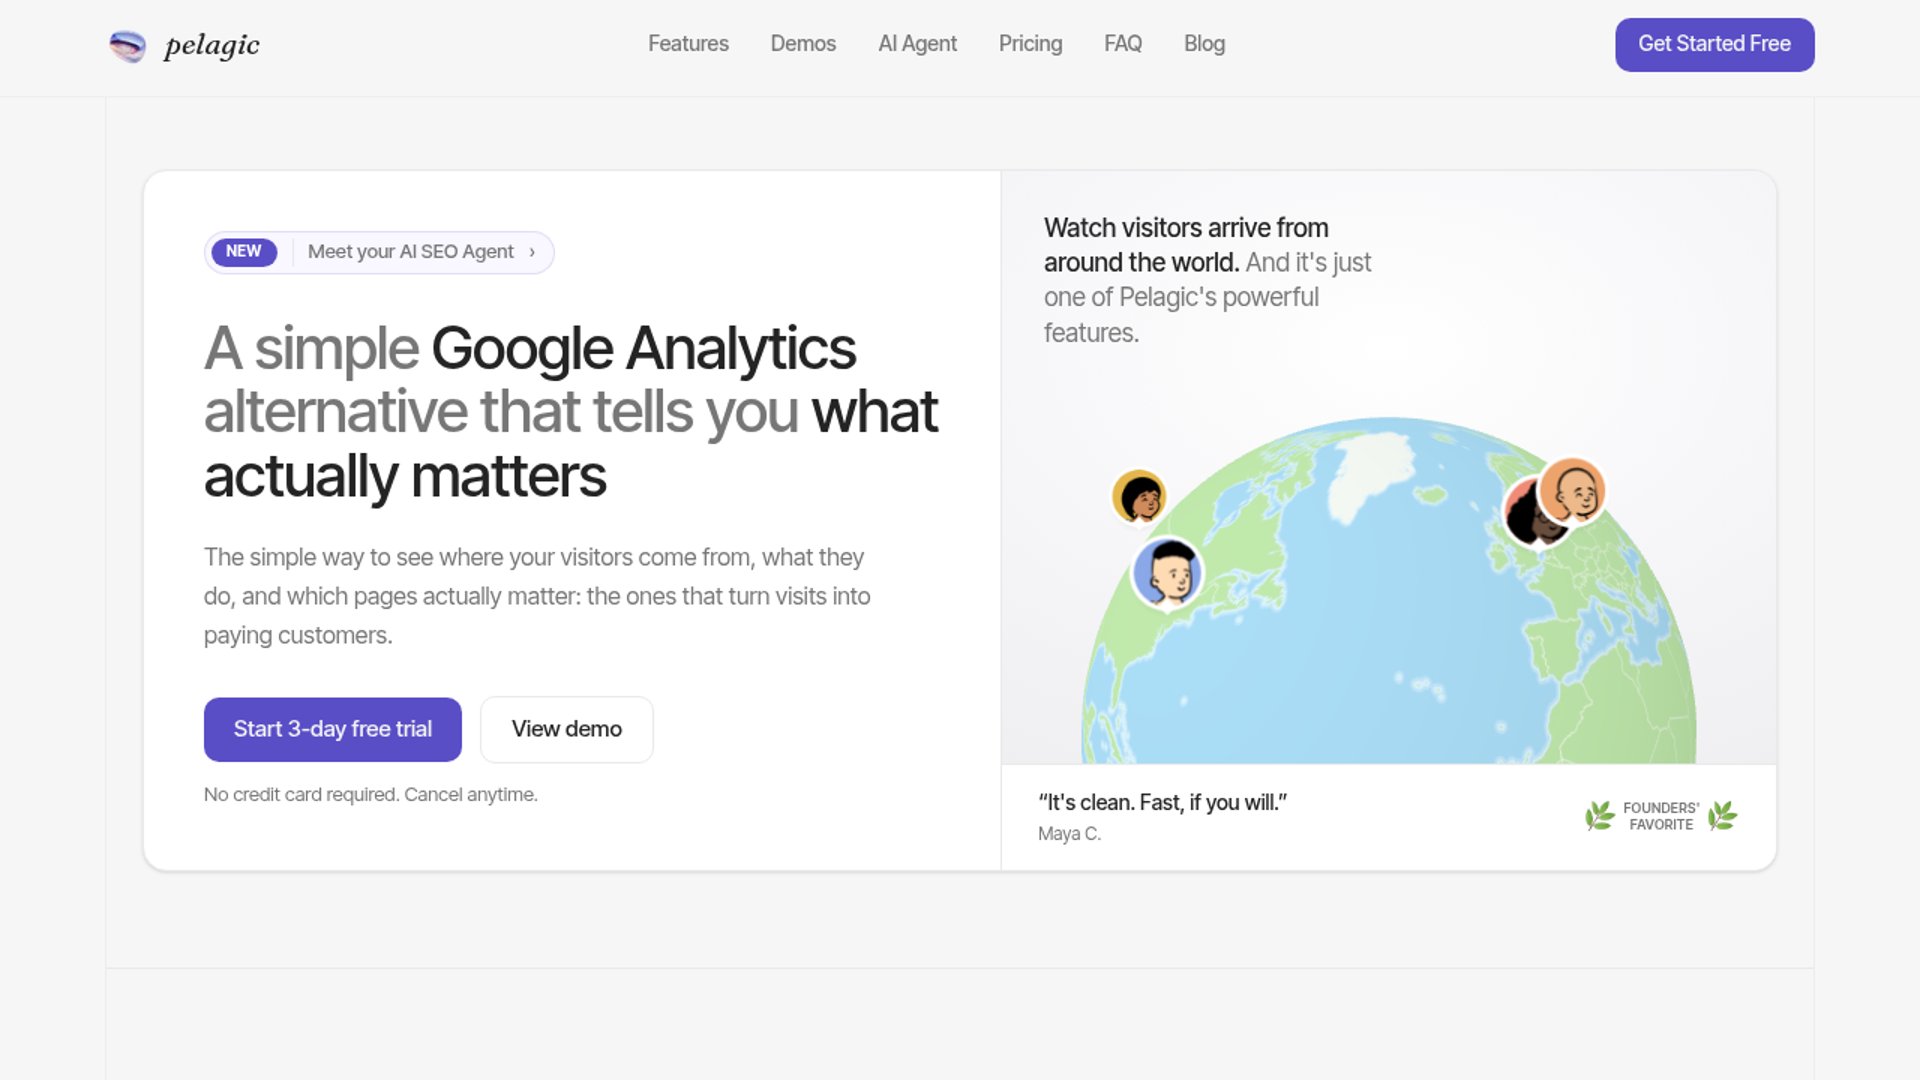The height and width of the screenshot is (1080, 1920).
Task: Click the chevron arrow after AI SEO Agent
Action: pyautogui.click(x=532, y=252)
